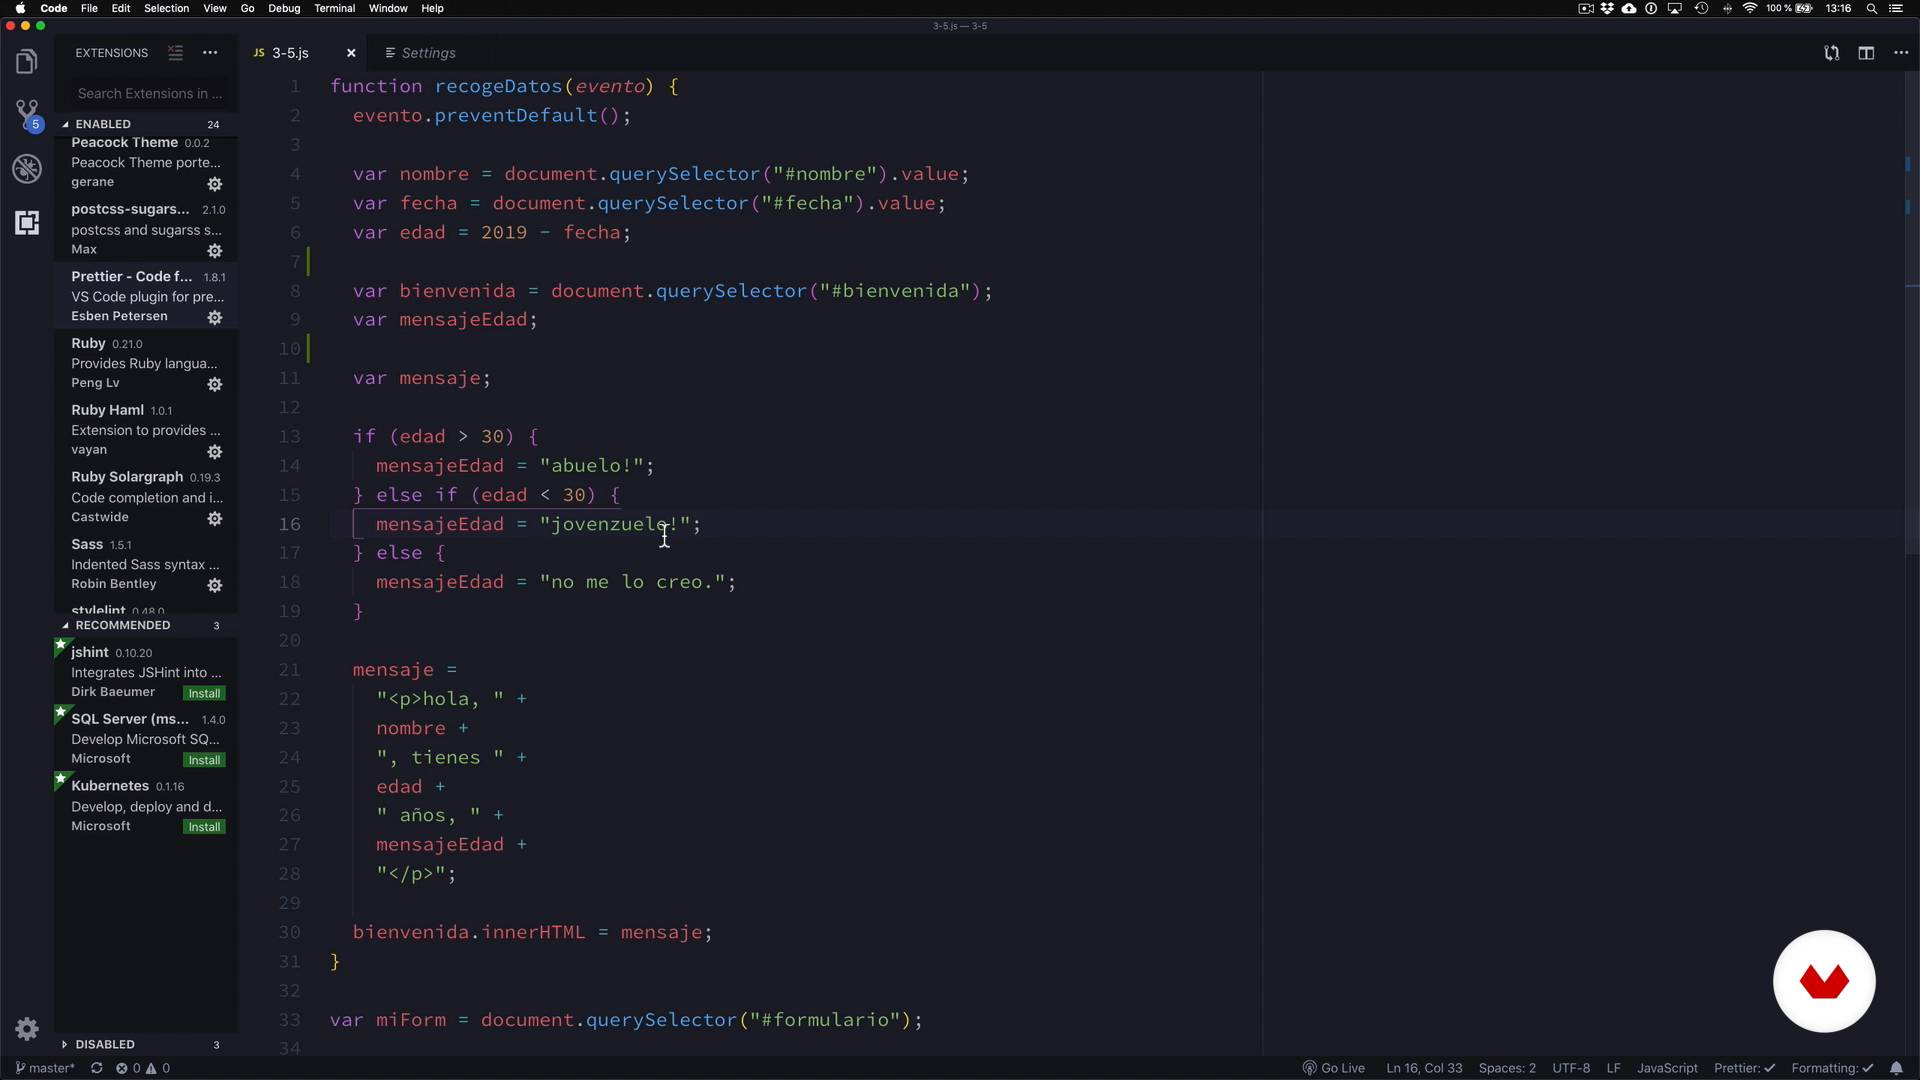Screen dimensions: 1920x1080
Task: Click Ln 16, Col 33 go-to-line indicator
Action: click(x=1424, y=1068)
